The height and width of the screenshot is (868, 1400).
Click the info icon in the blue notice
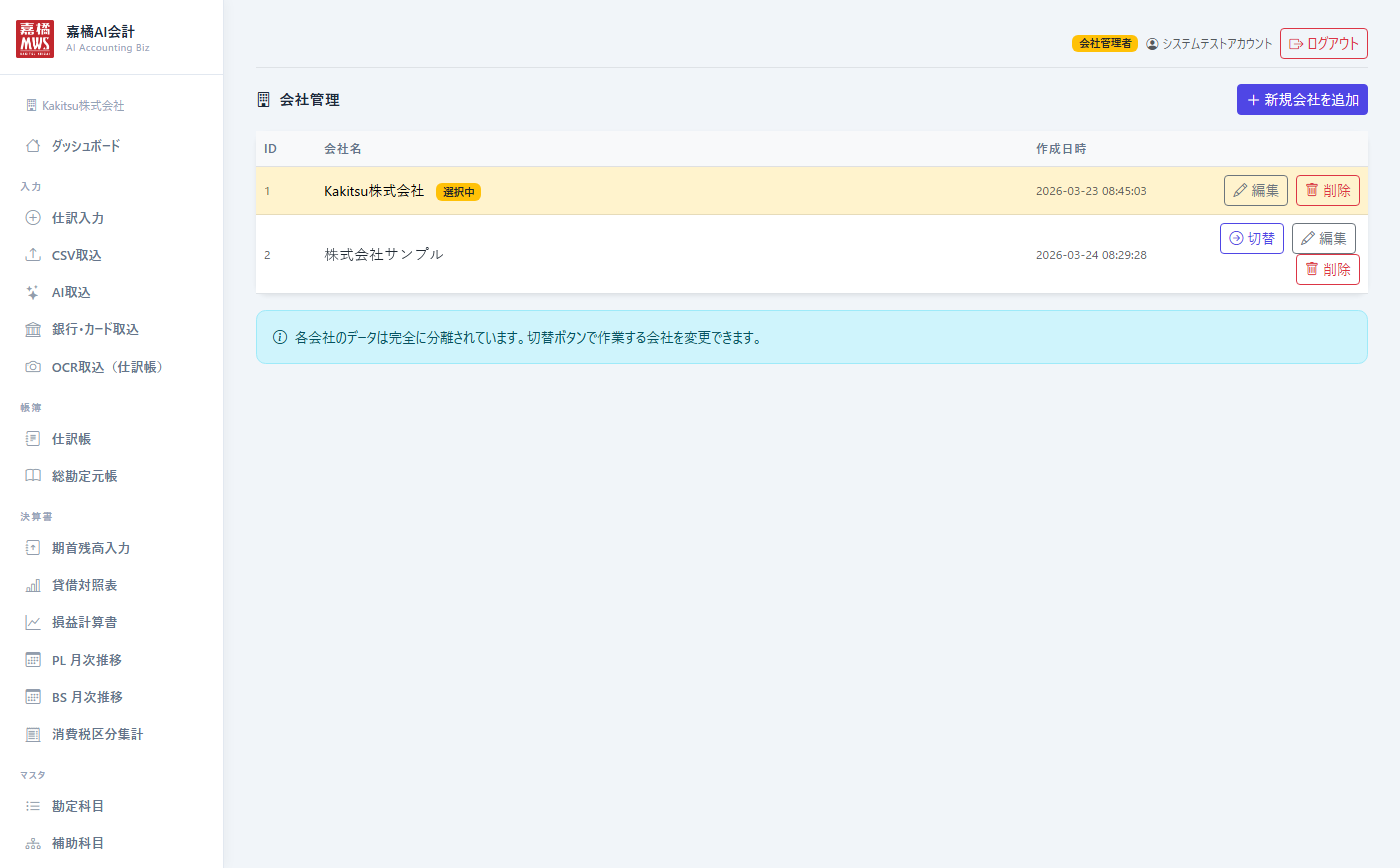tap(280, 337)
